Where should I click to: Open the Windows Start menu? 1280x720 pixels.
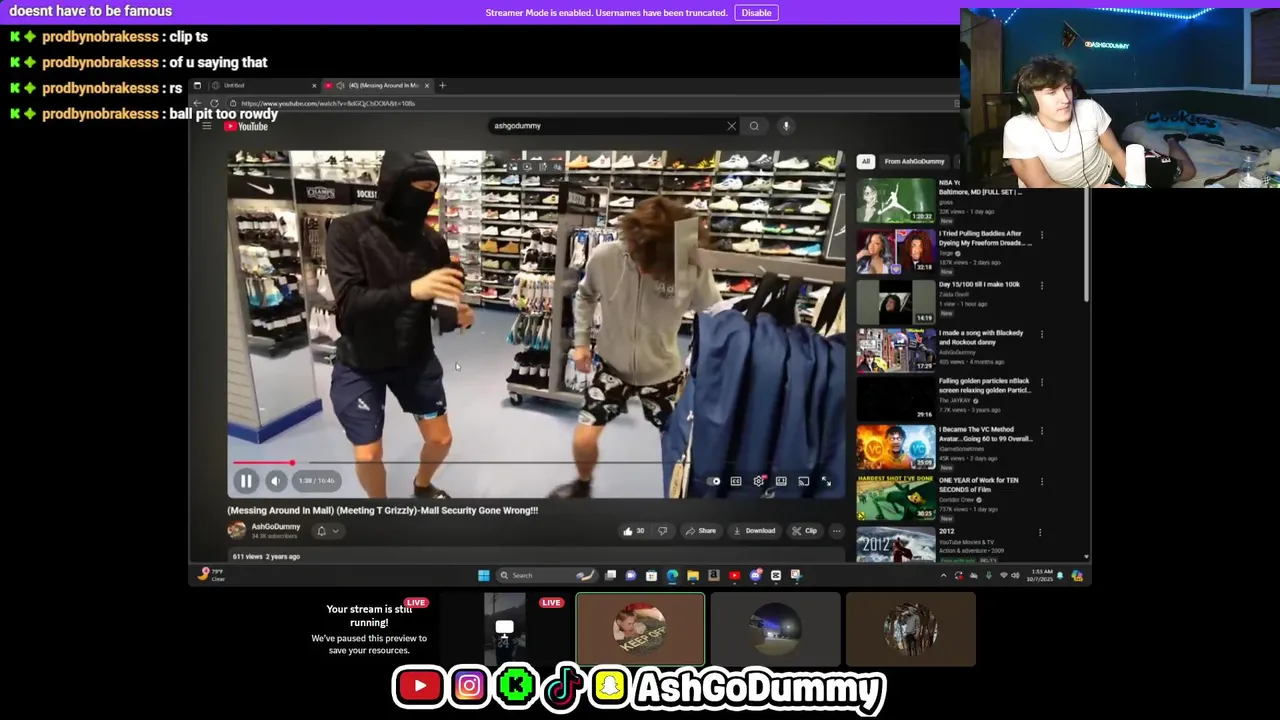click(x=484, y=575)
